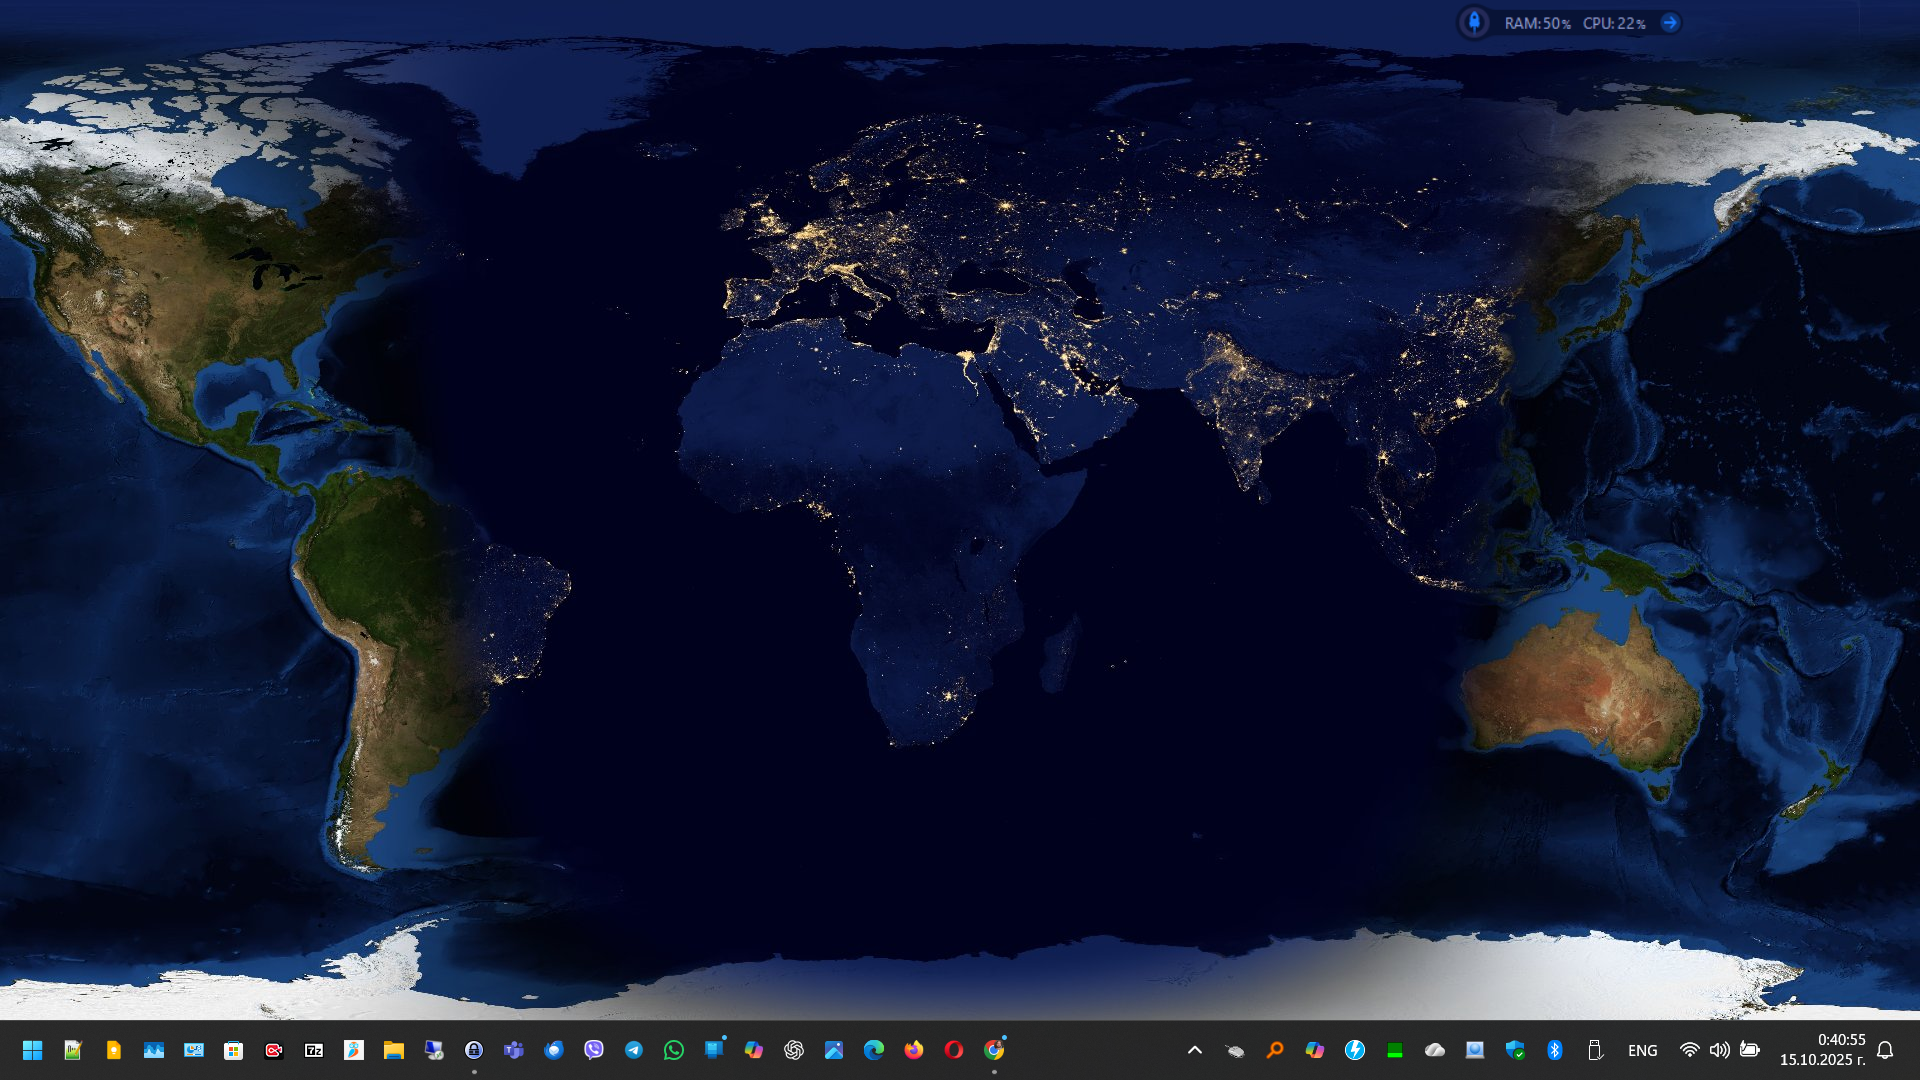1920x1080 pixels.
Task: Open Microsoft Teams from the taskbar
Action: pos(514,1050)
